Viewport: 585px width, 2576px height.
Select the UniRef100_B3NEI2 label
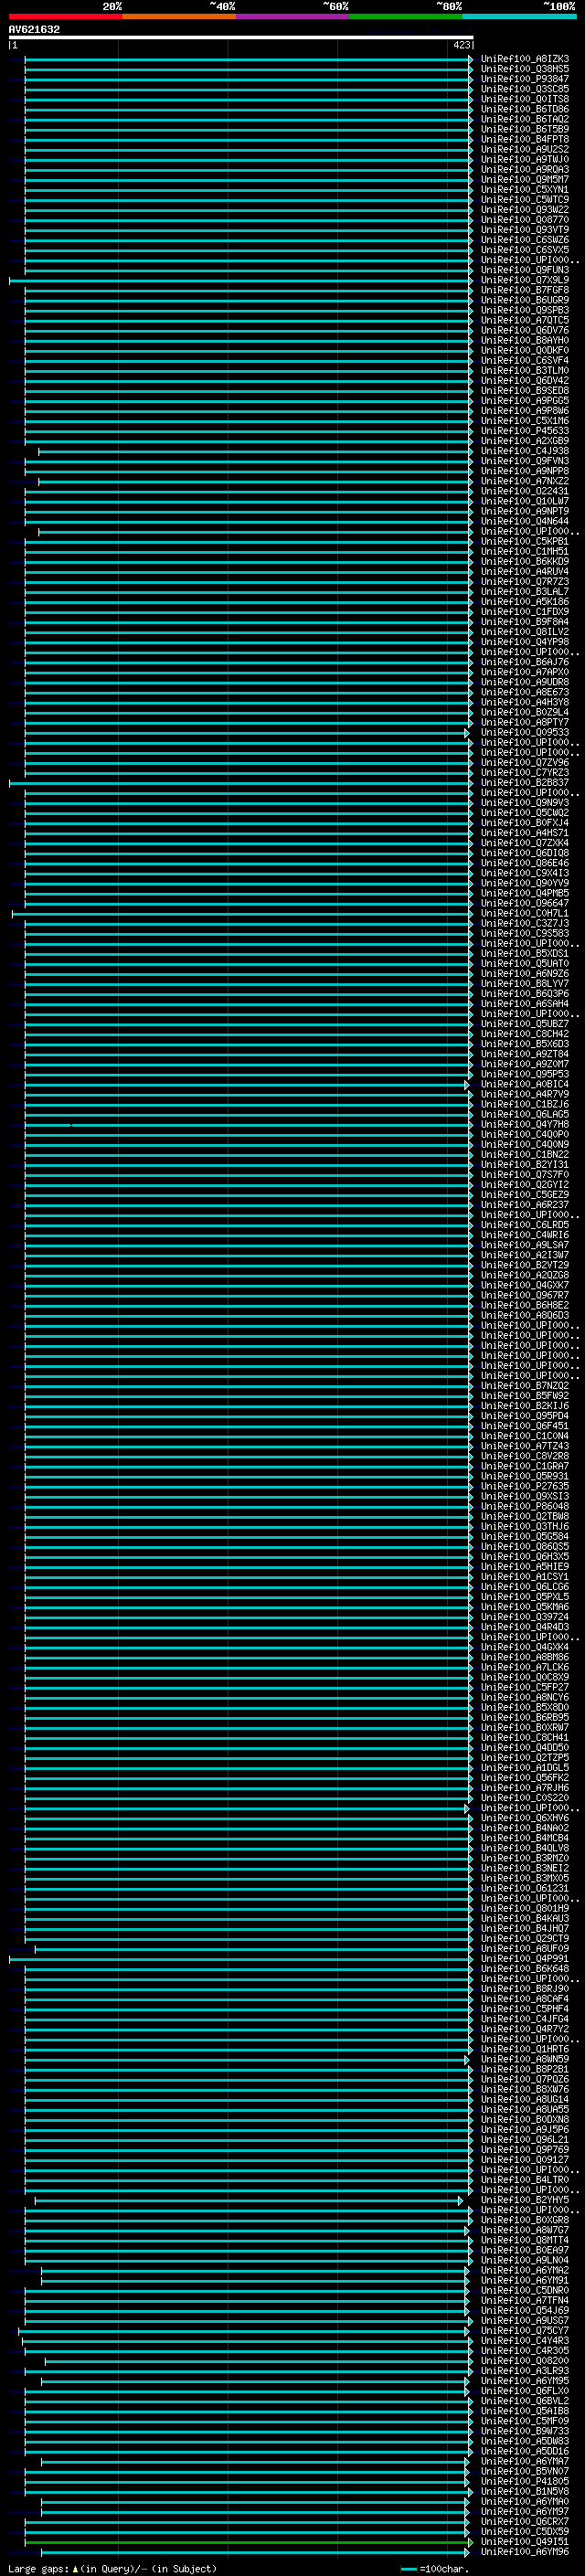click(525, 1868)
